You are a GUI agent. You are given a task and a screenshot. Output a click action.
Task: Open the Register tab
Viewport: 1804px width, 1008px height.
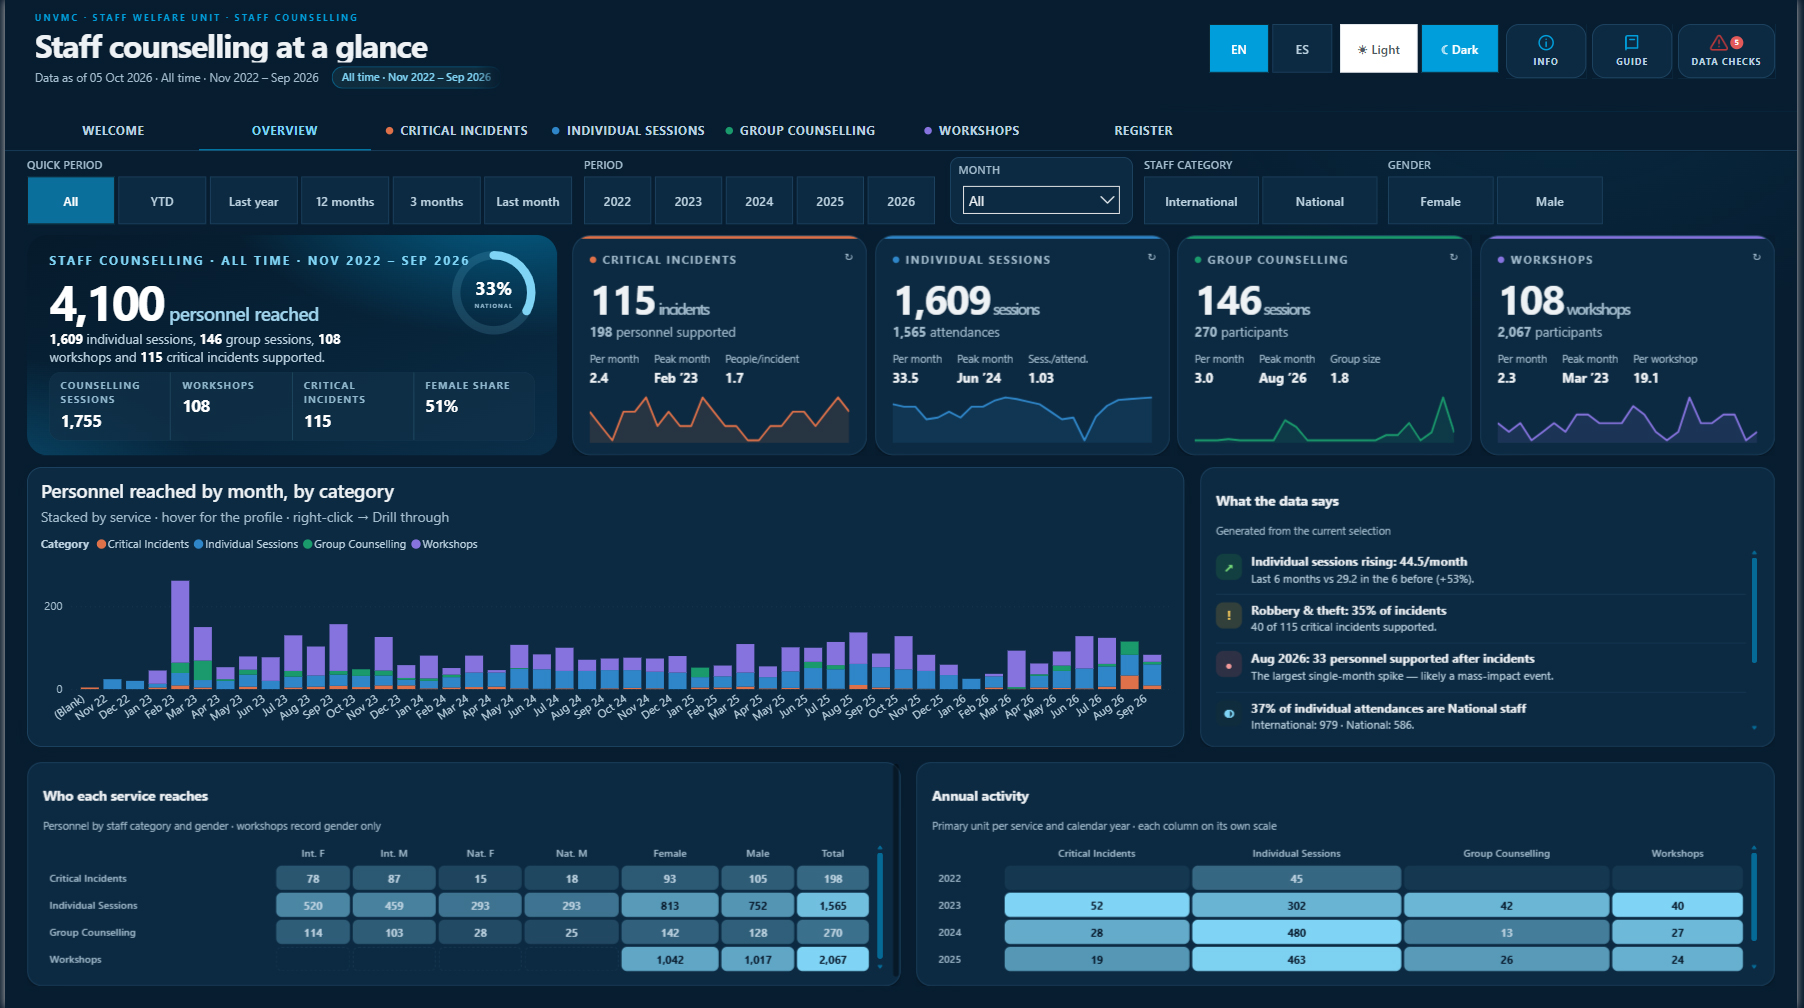(1143, 131)
